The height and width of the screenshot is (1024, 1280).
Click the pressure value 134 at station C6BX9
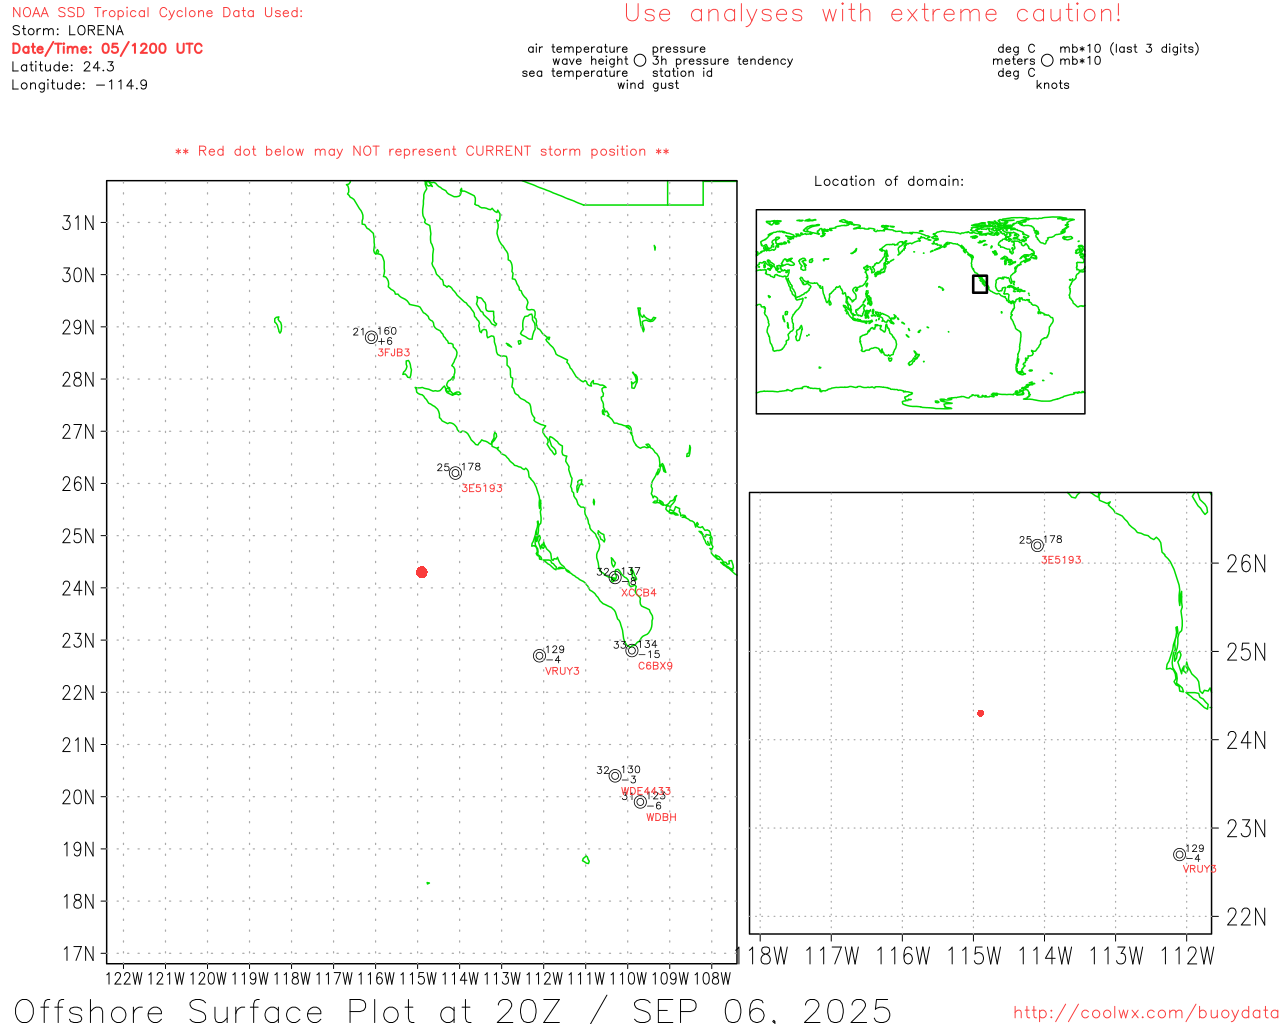point(648,645)
